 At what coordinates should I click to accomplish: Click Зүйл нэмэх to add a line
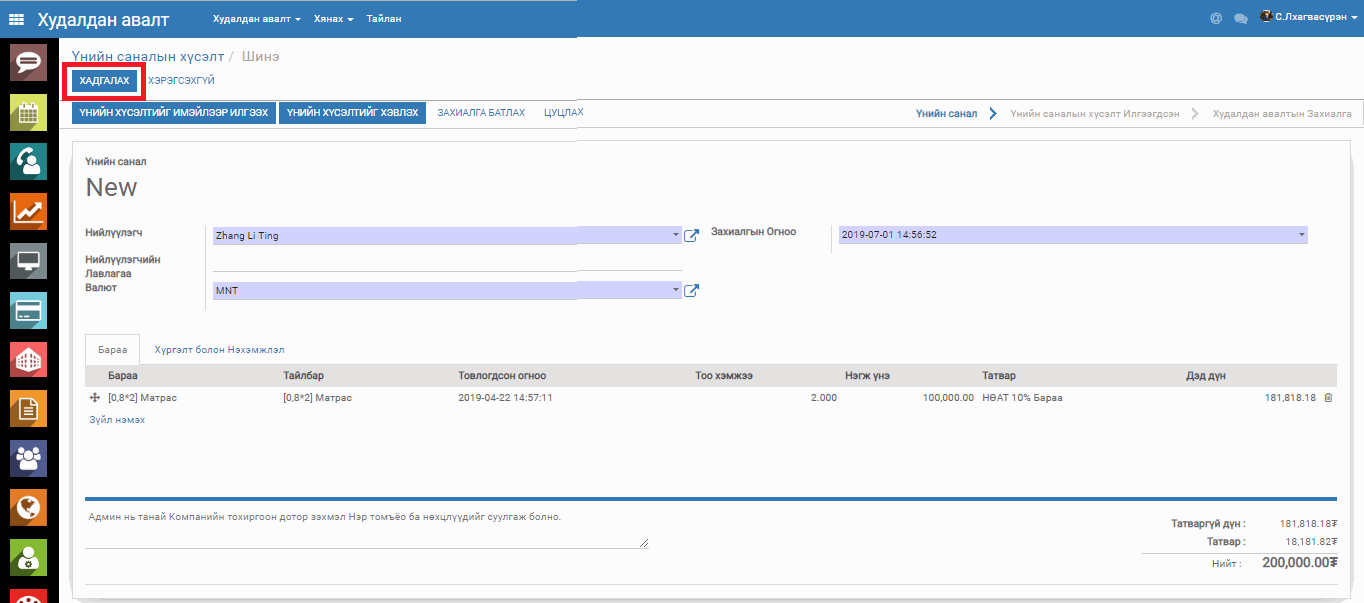click(117, 420)
